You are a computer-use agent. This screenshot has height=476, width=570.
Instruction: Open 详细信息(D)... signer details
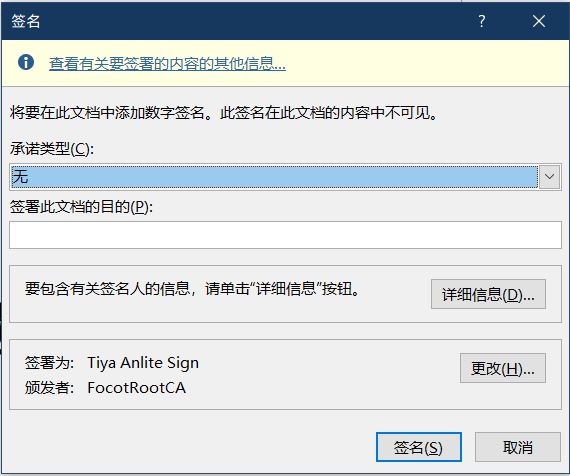coord(488,294)
